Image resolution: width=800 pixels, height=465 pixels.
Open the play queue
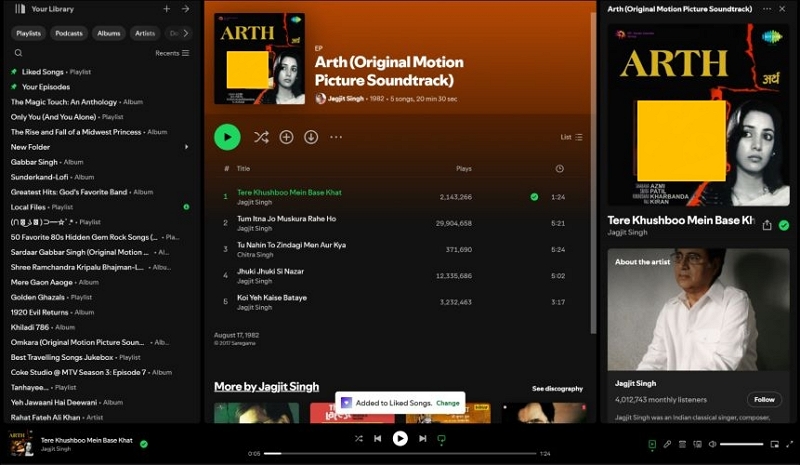click(682, 445)
